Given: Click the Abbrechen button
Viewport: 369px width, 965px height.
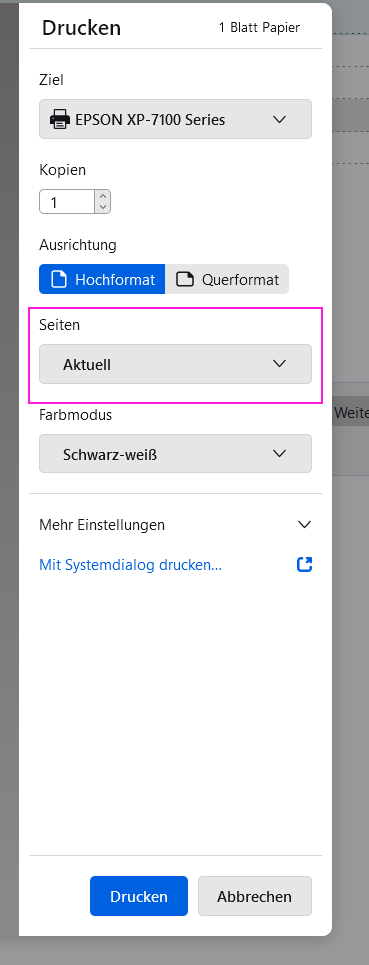Looking at the screenshot, I should (255, 896).
